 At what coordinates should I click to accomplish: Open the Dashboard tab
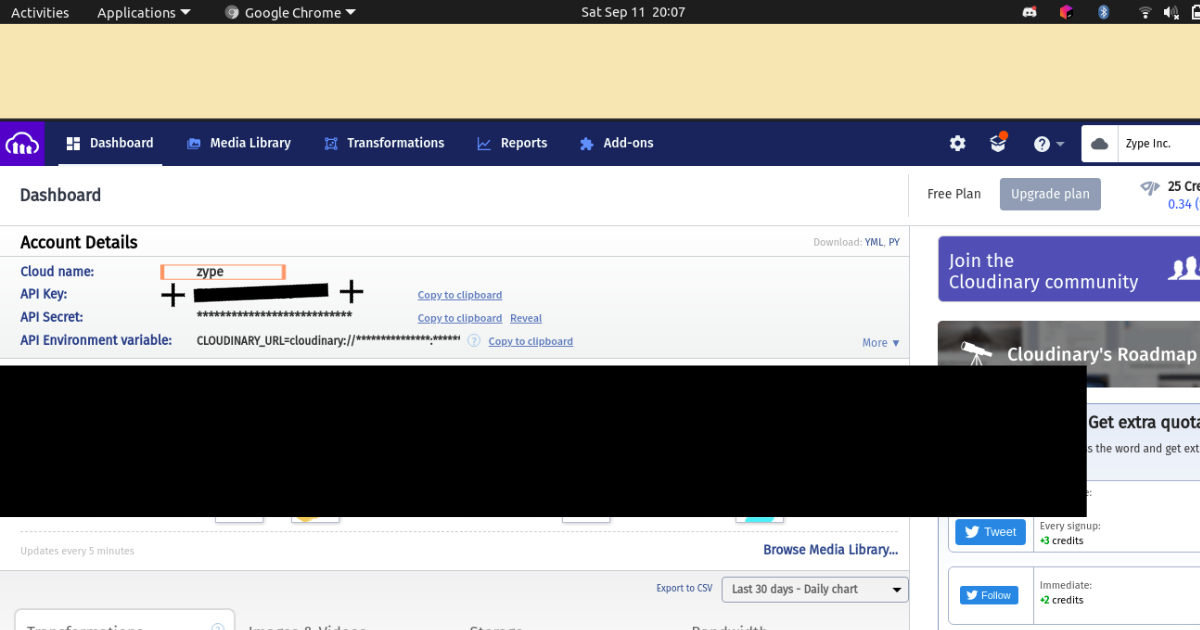tap(110, 143)
